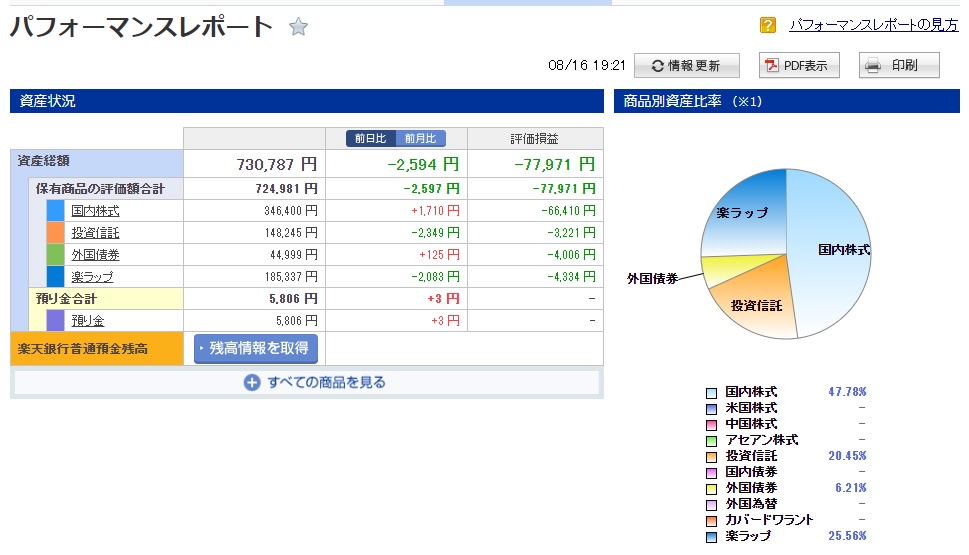969x555 pixels.
Task: Click the orange swatch beside 投資信託 row
Action: (56, 233)
